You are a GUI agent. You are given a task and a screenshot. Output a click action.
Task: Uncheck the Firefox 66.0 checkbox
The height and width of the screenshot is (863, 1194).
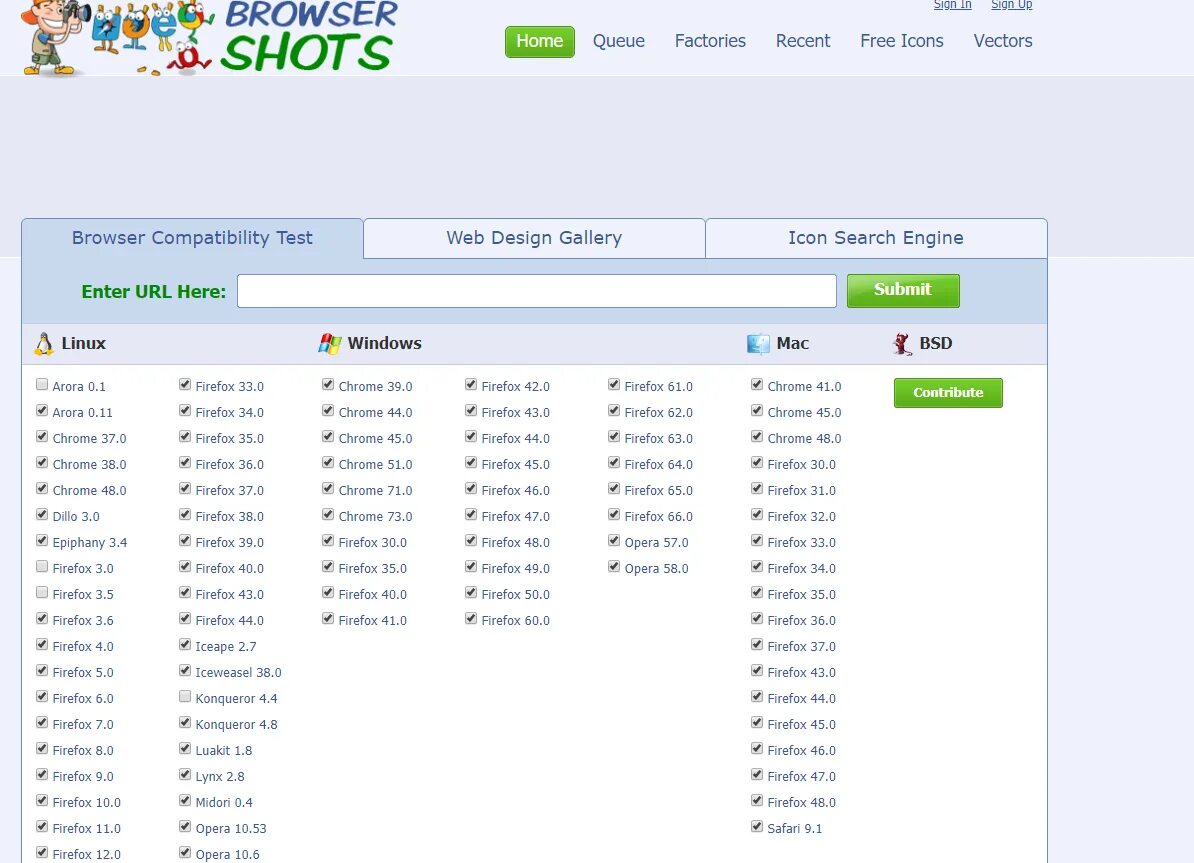(x=615, y=515)
